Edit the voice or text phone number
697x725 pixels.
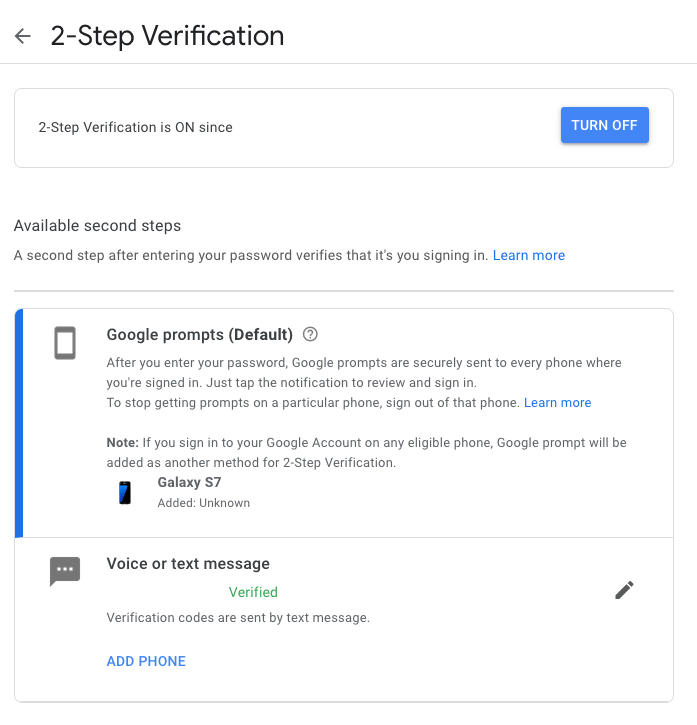(x=624, y=590)
